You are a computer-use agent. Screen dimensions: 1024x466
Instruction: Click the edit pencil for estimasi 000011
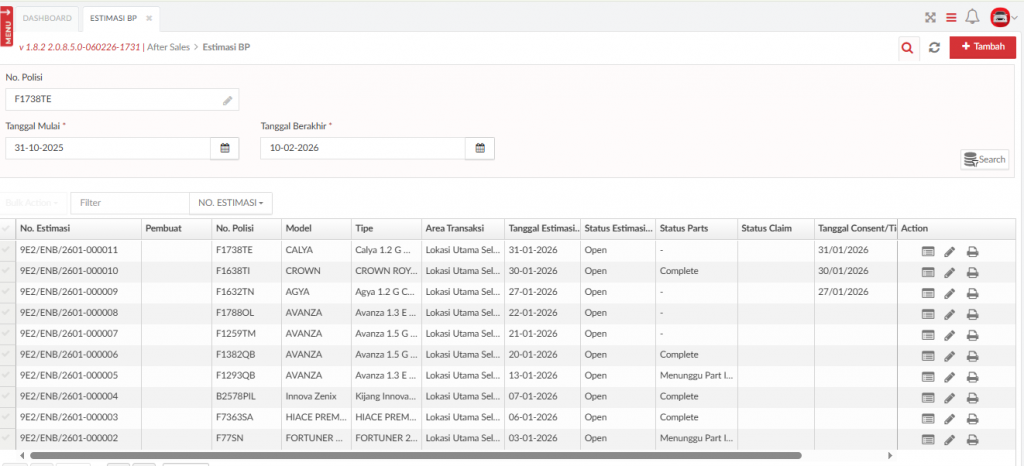[x=950, y=251]
